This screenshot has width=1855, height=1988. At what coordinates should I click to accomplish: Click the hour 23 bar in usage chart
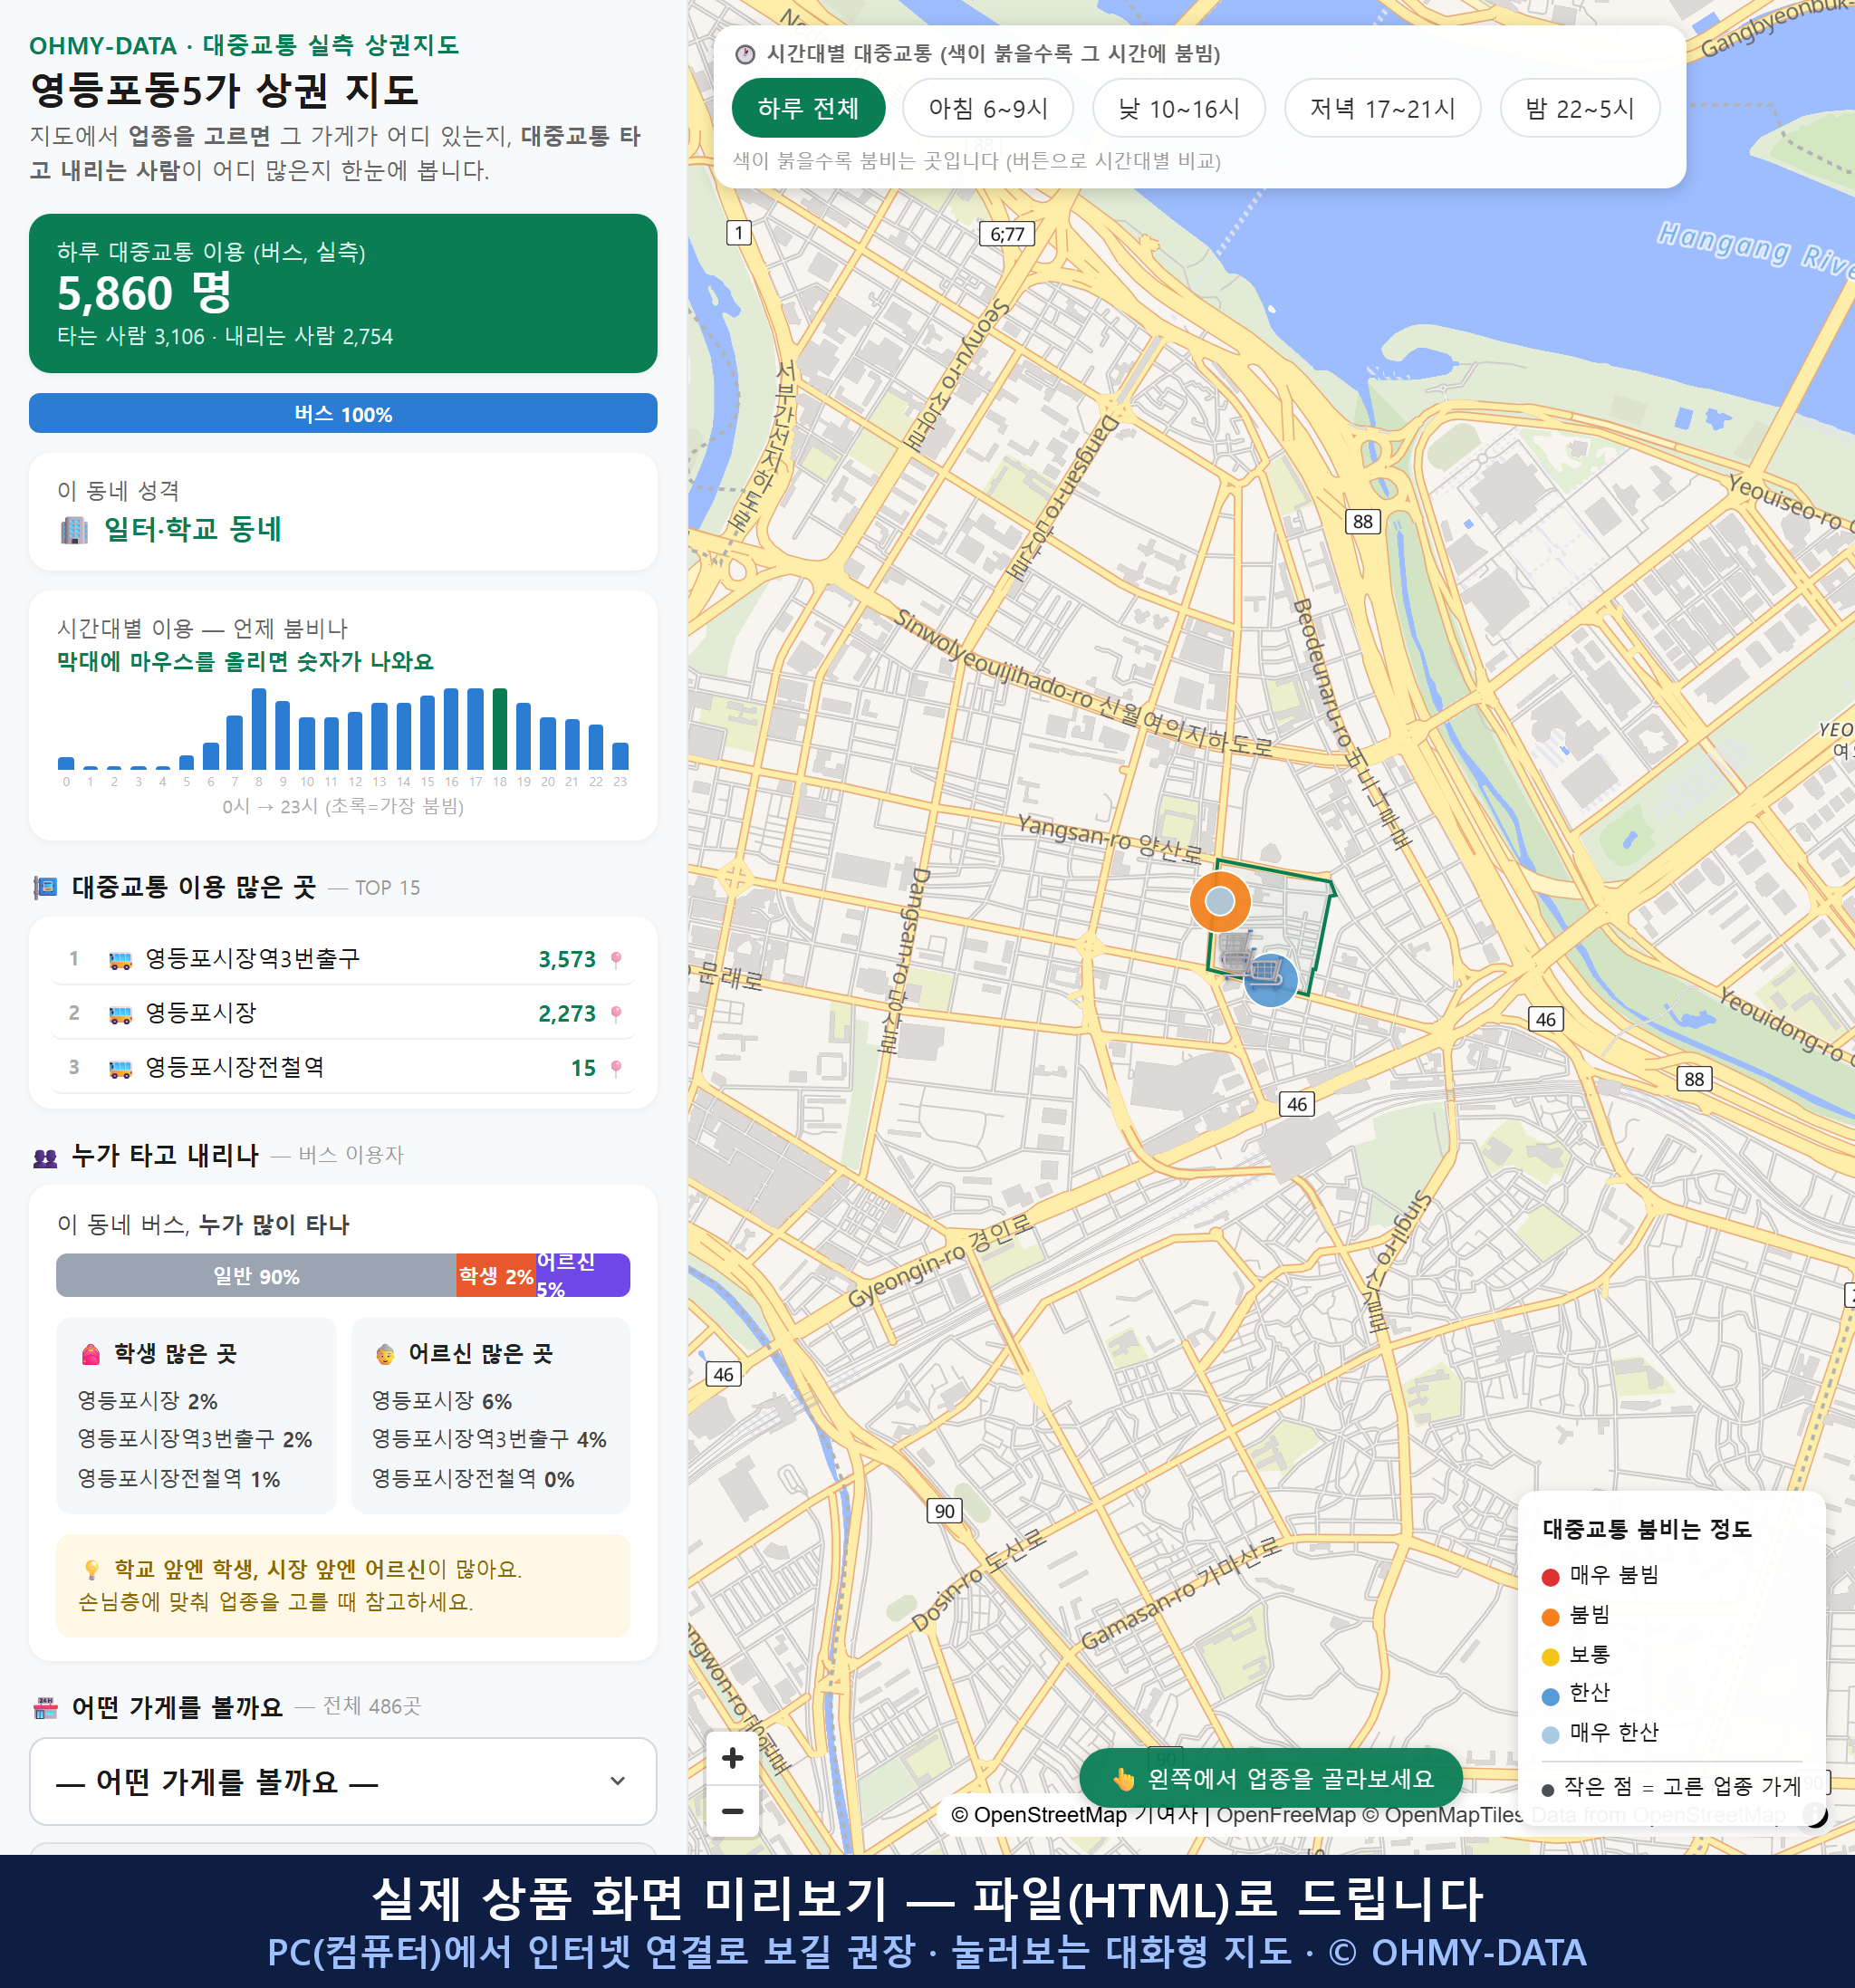[620, 756]
